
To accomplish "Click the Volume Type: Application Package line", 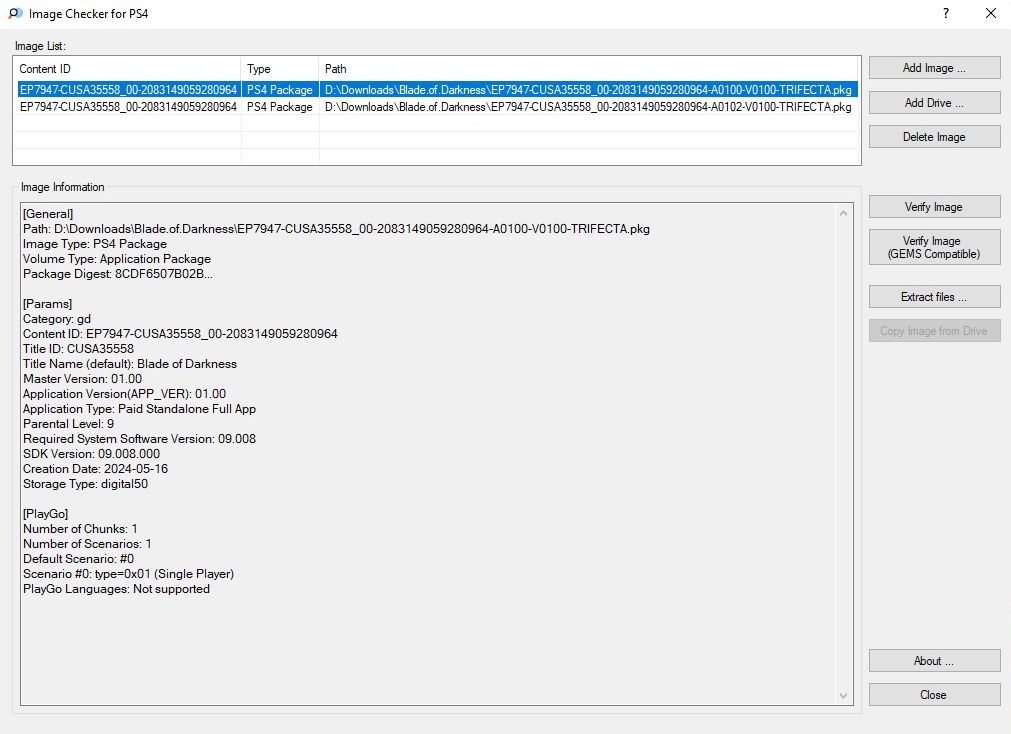I will 117,259.
